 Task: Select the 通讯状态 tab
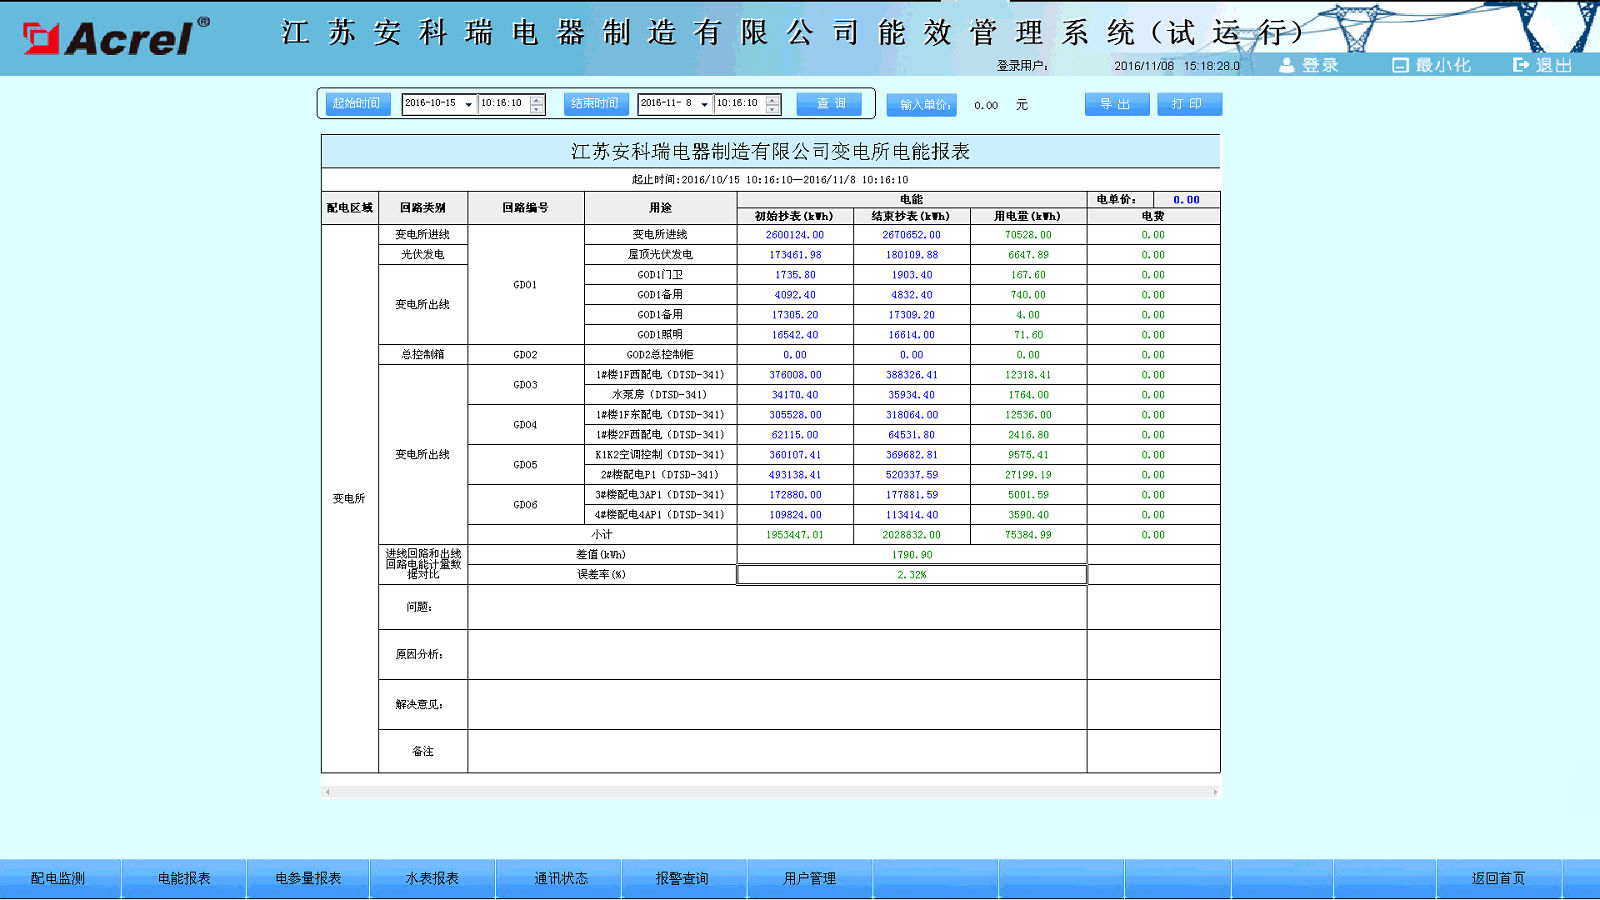click(x=560, y=878)
